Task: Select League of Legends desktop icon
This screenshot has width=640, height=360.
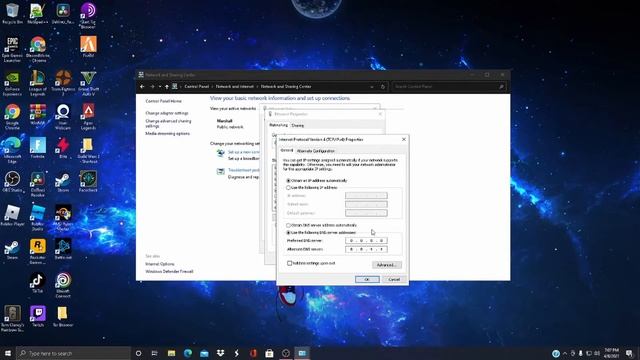Action: (38, 83)
